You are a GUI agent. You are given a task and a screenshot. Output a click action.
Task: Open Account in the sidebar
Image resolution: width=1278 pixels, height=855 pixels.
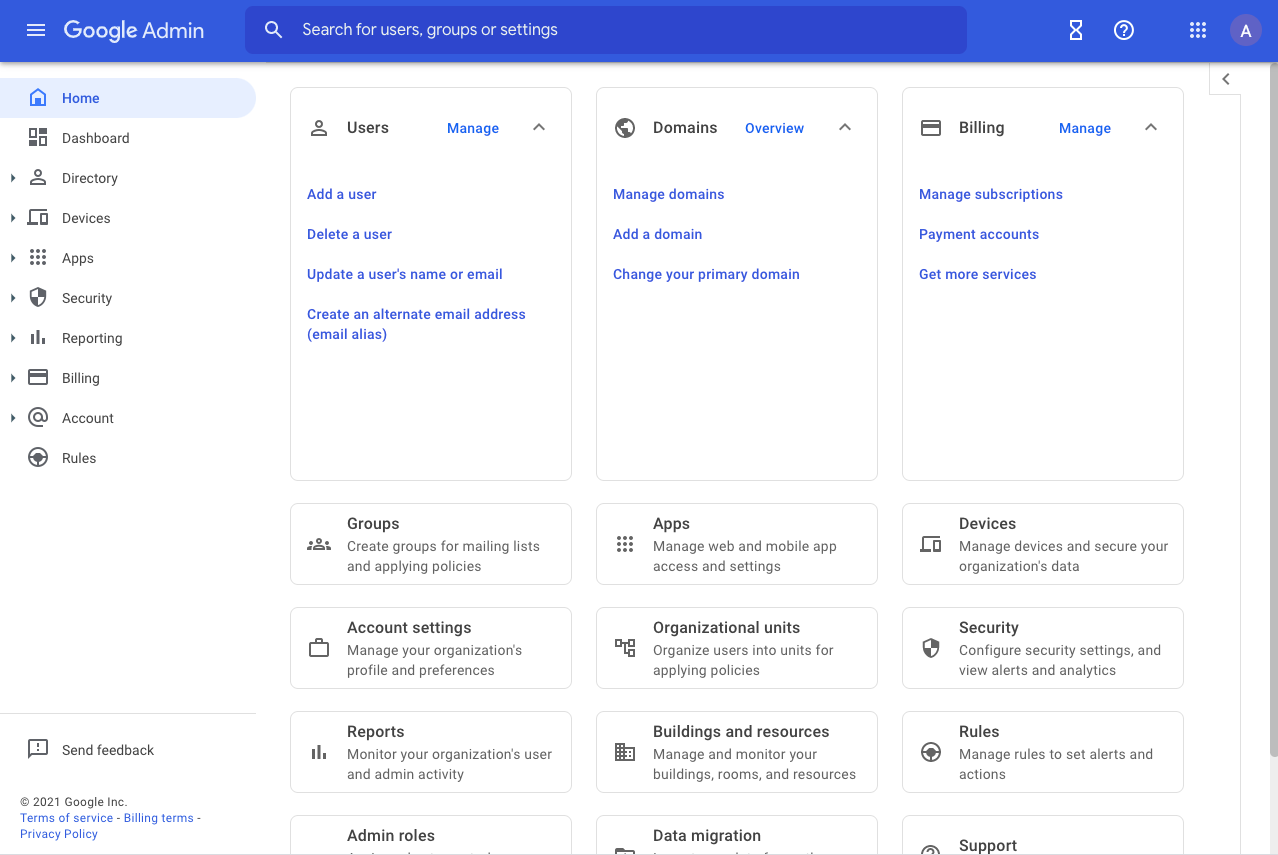pyautogui.click(x=128, y=418)
